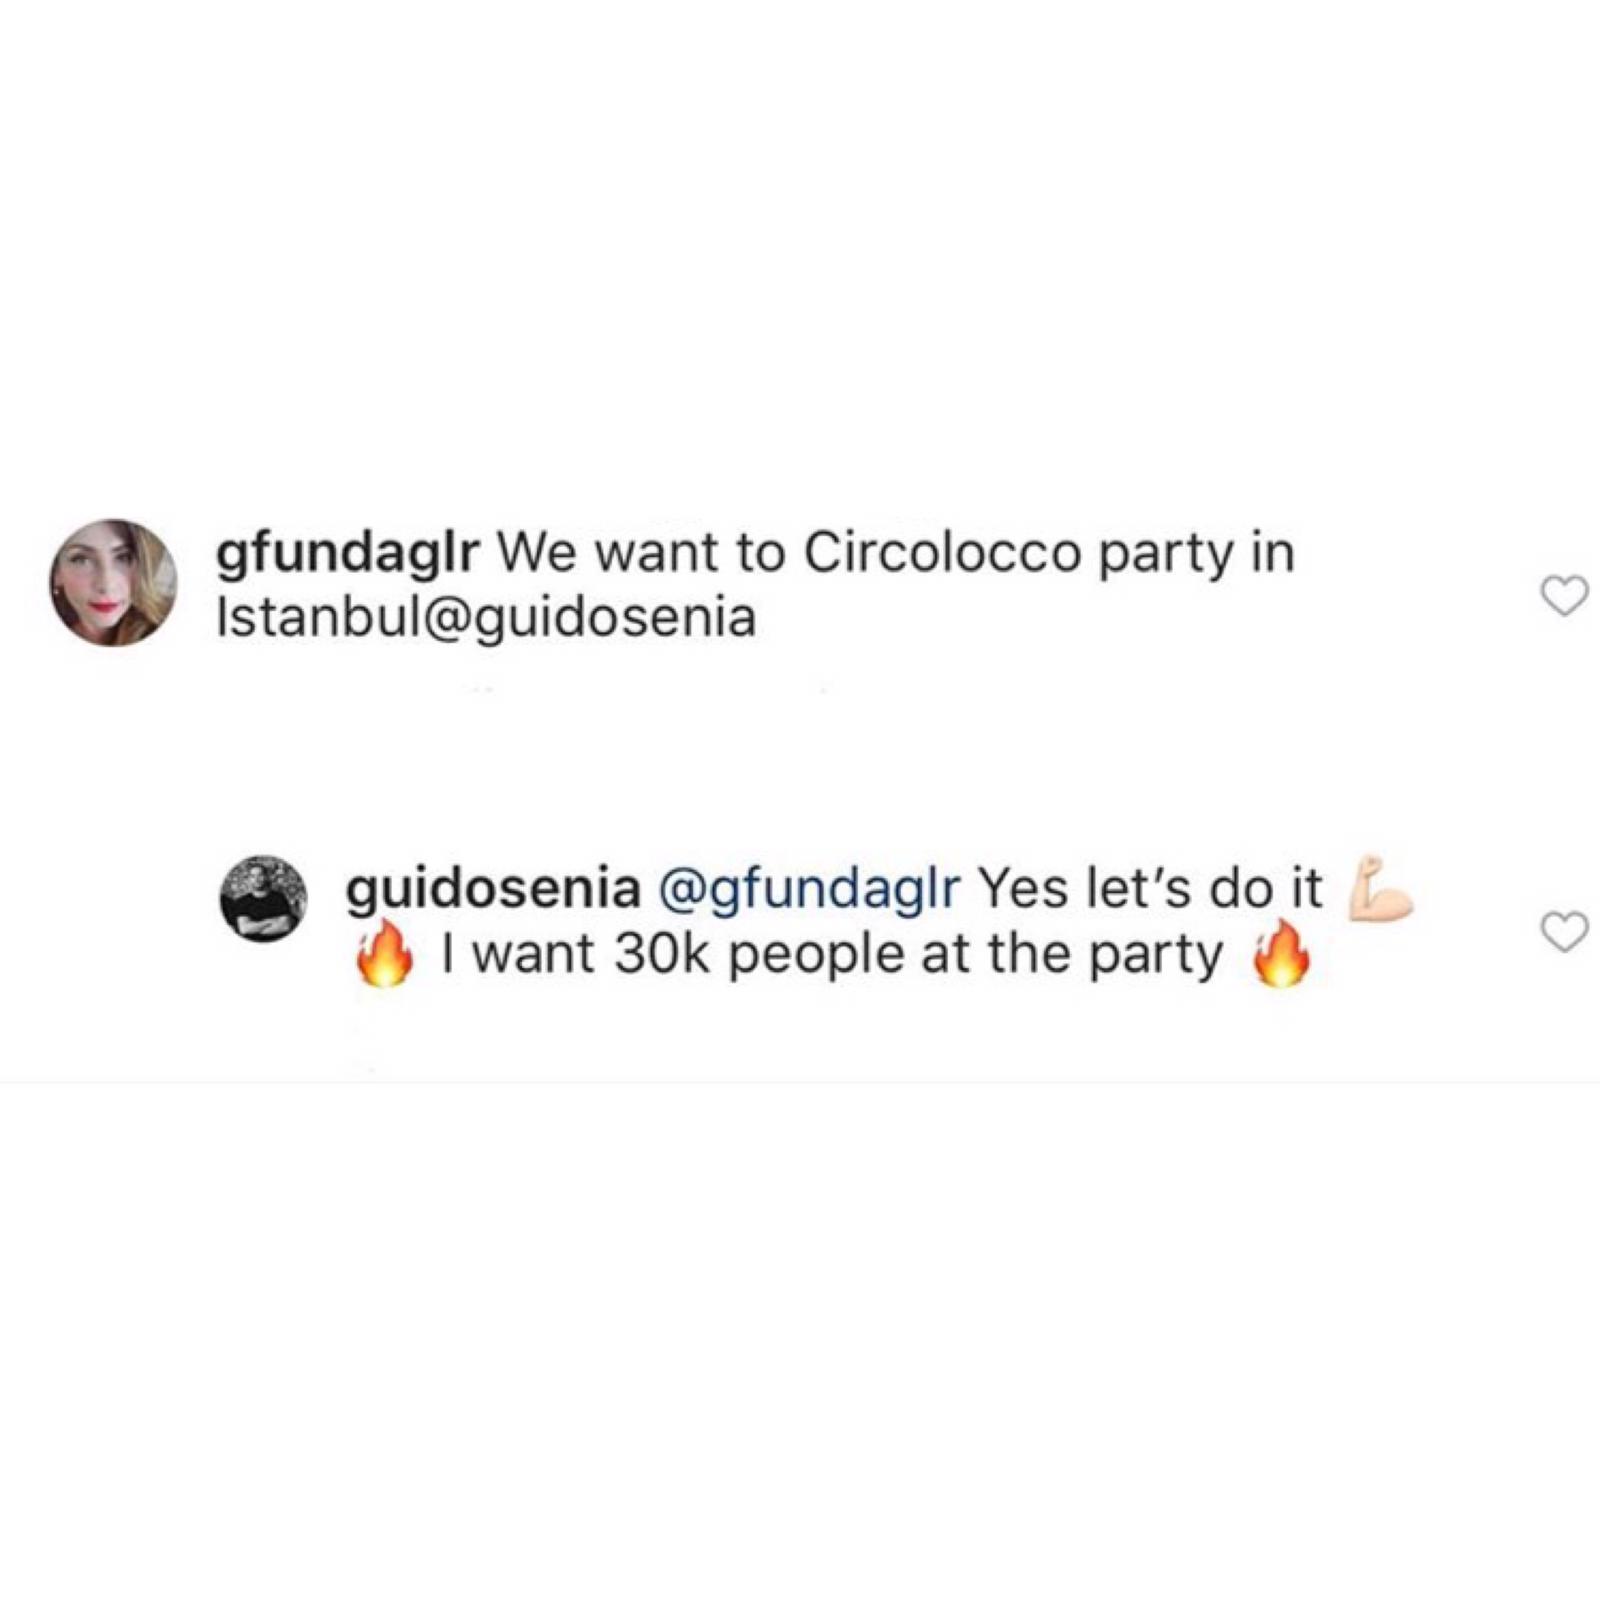
Task: Follow the blue @gfundaglr mention
Action: coord(808,888)
